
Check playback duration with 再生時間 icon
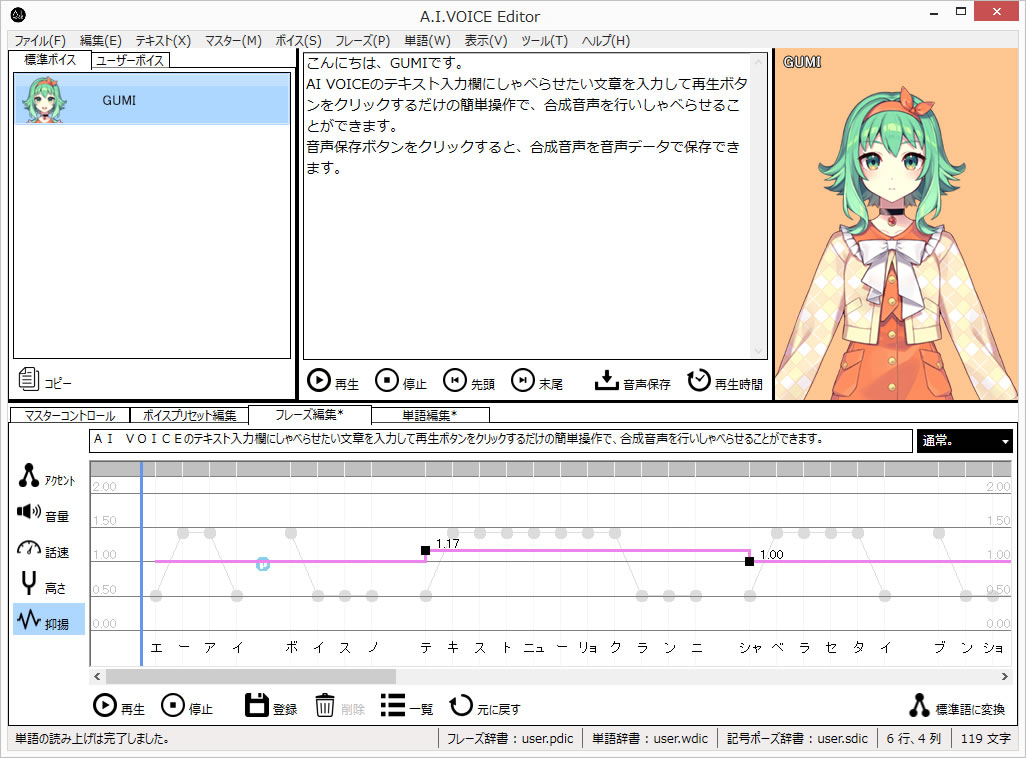pos(725,381)
